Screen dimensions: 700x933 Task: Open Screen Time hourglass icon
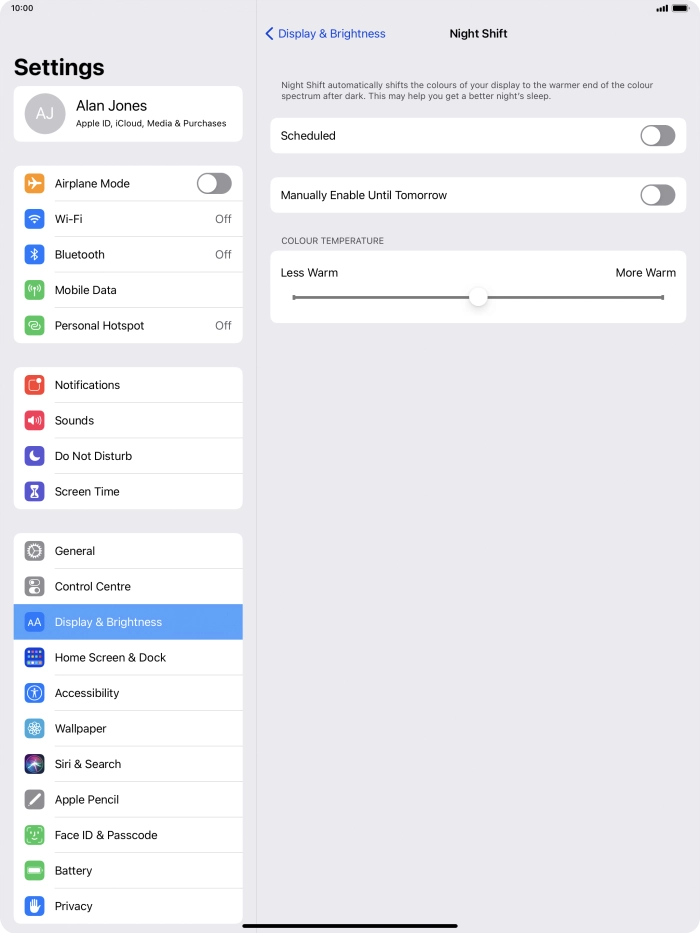tap(35, 491)
